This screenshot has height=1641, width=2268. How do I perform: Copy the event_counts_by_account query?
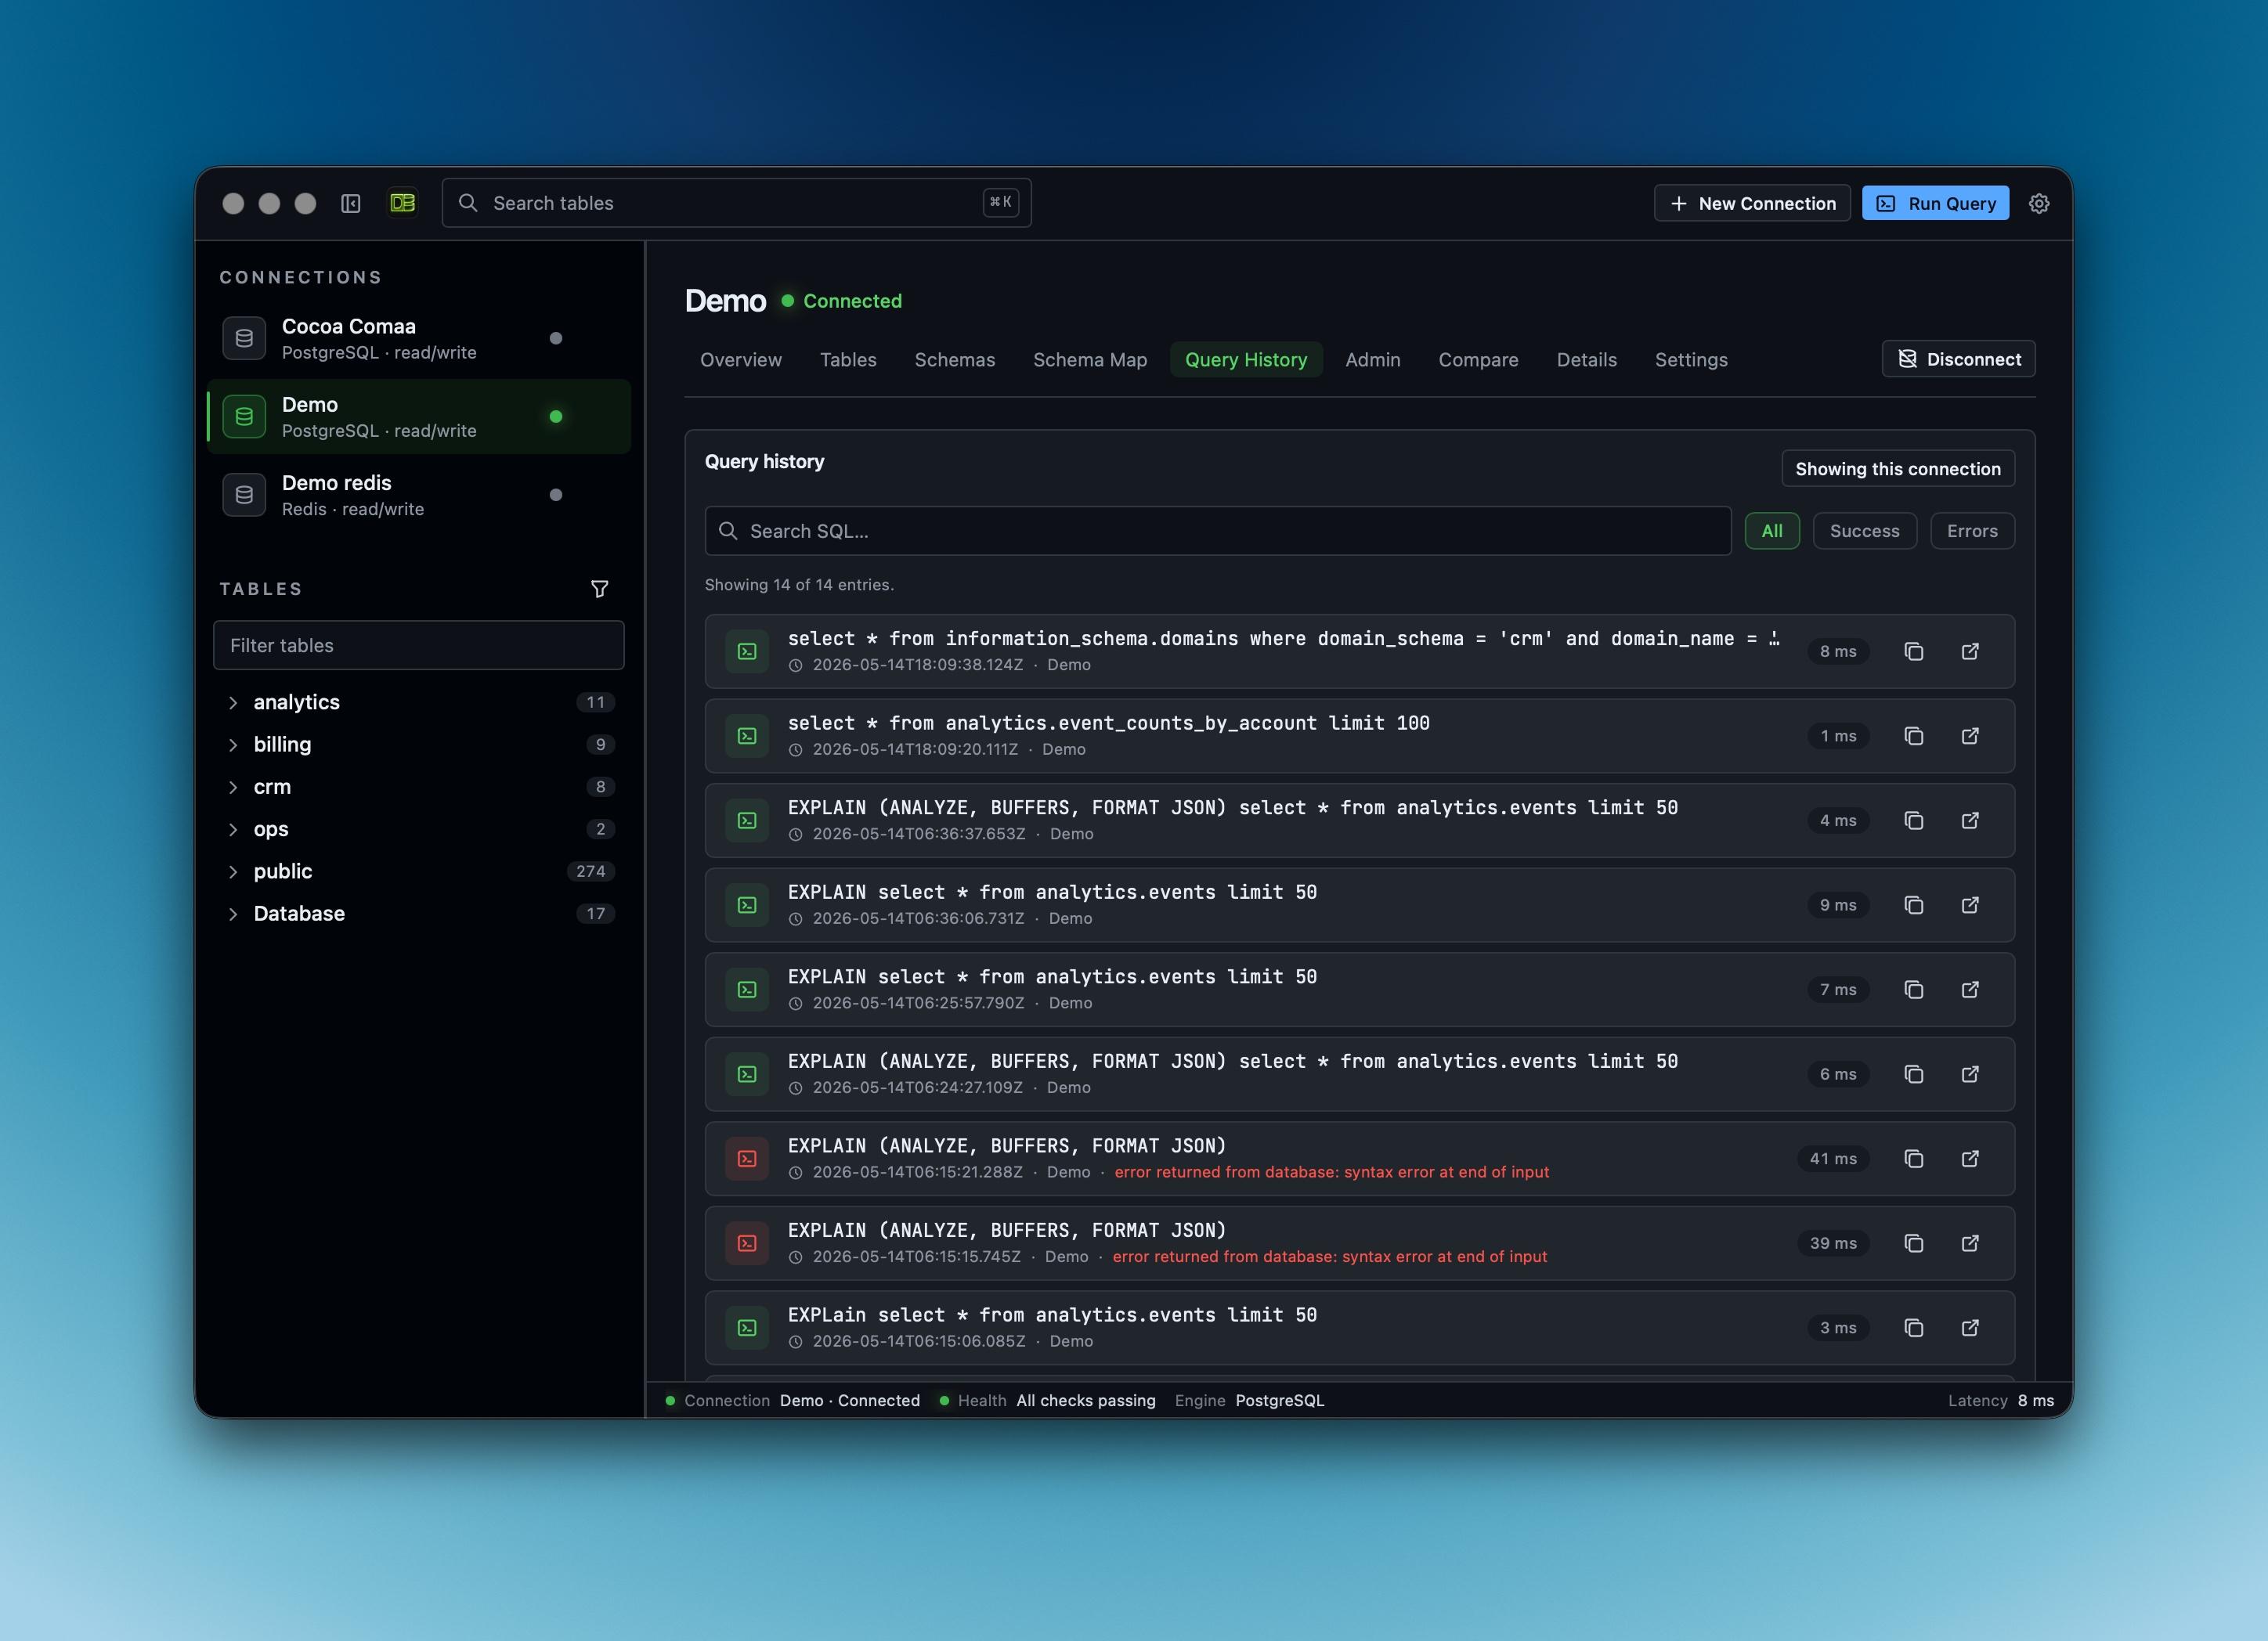[x=1913, y=736]
